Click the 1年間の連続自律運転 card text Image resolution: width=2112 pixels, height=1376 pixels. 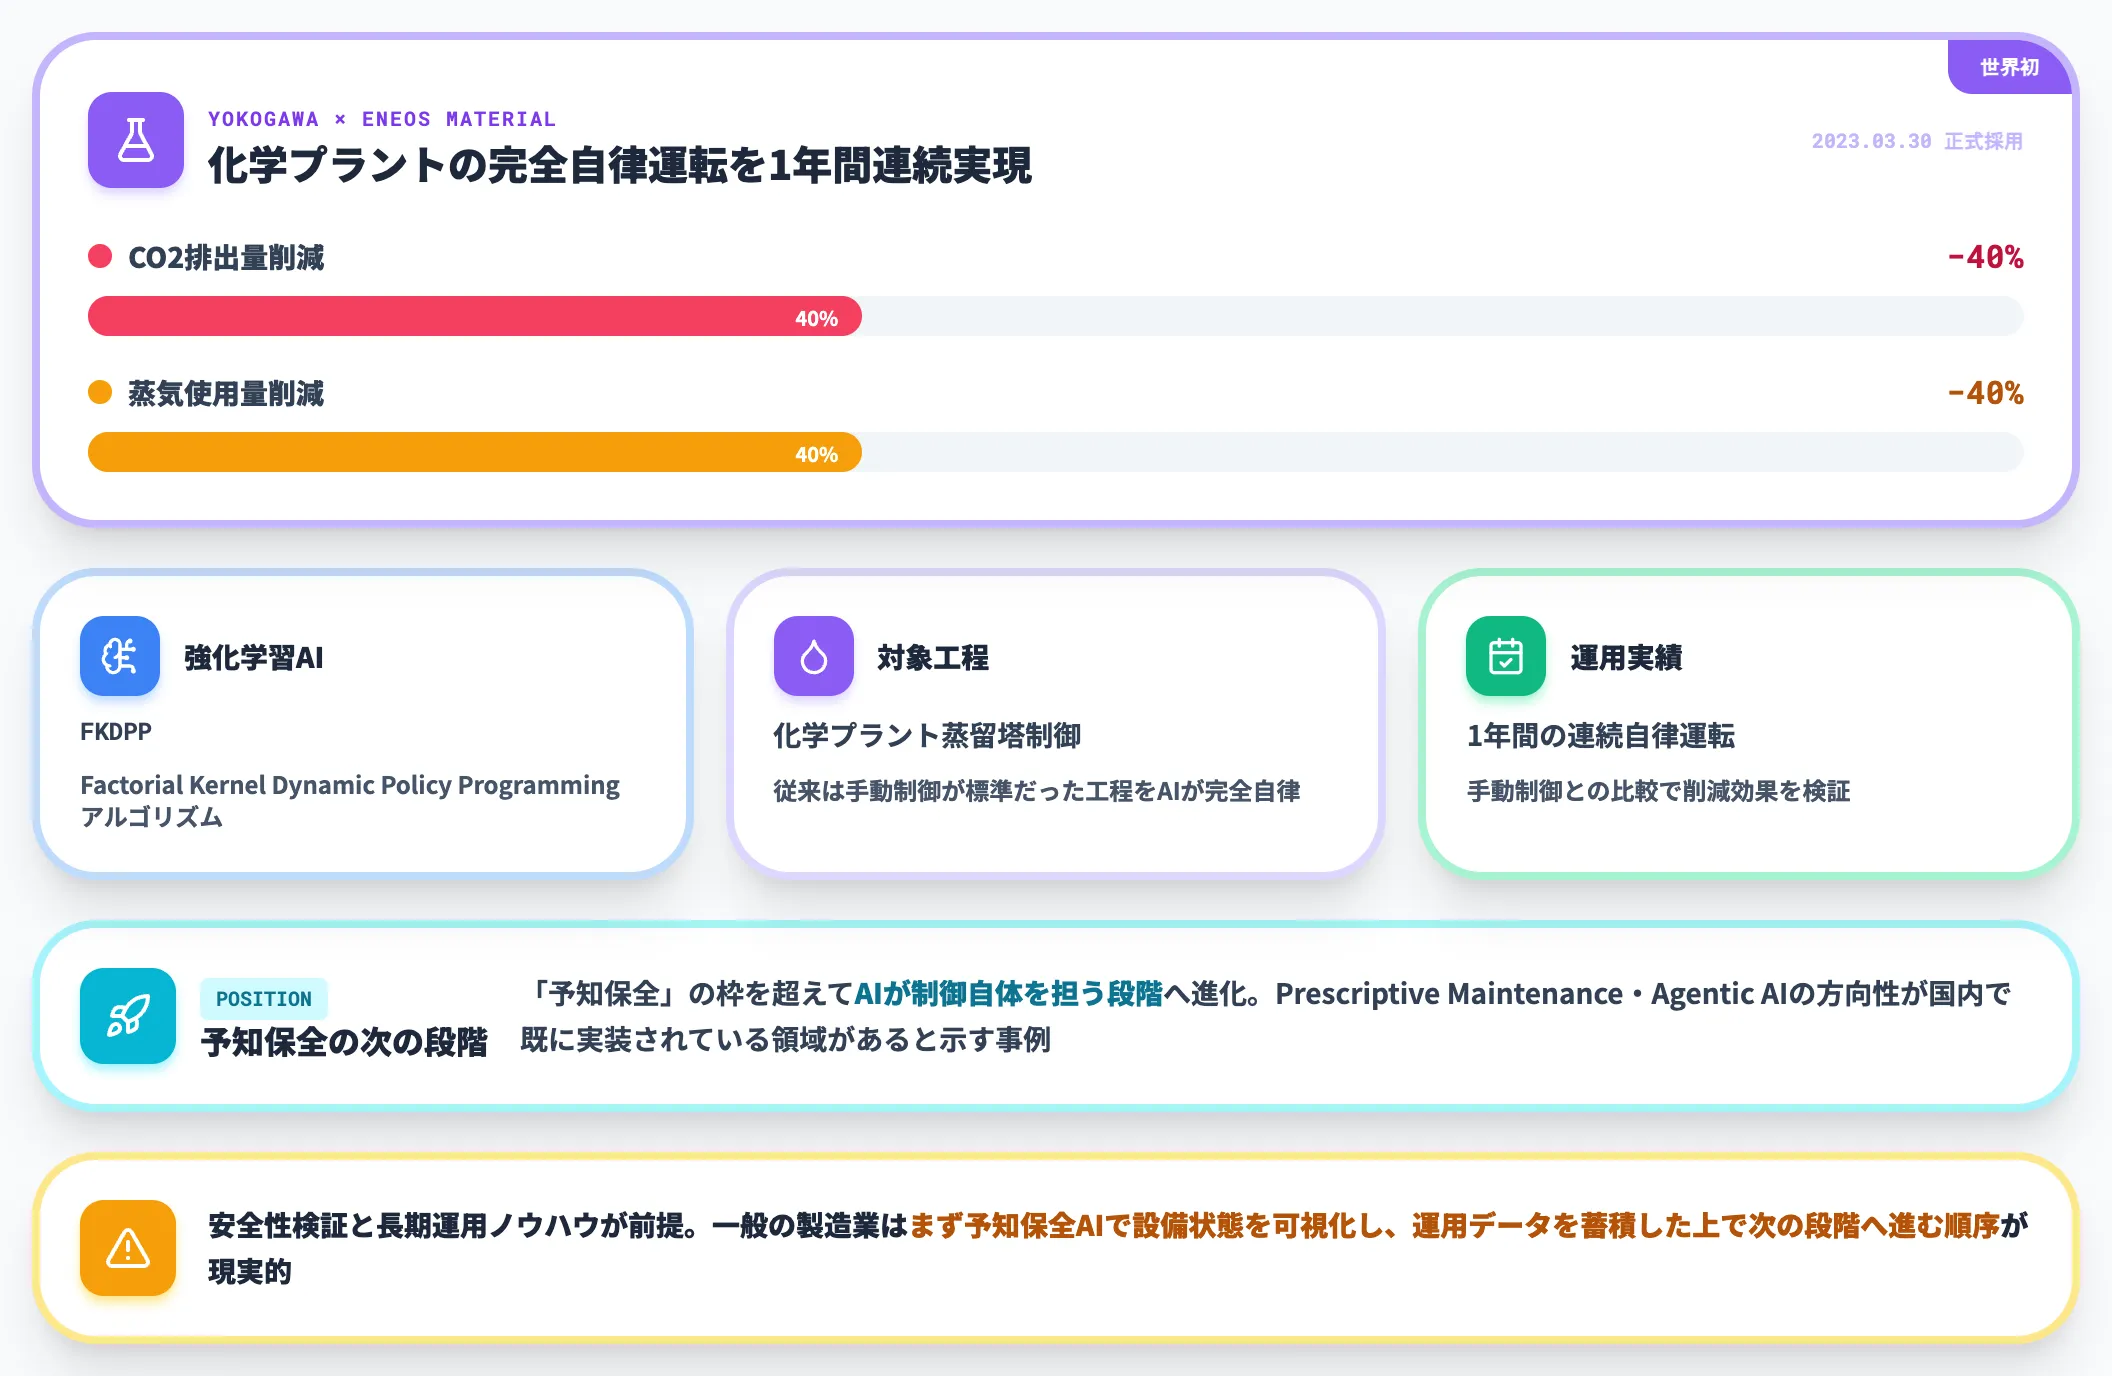1601,736
